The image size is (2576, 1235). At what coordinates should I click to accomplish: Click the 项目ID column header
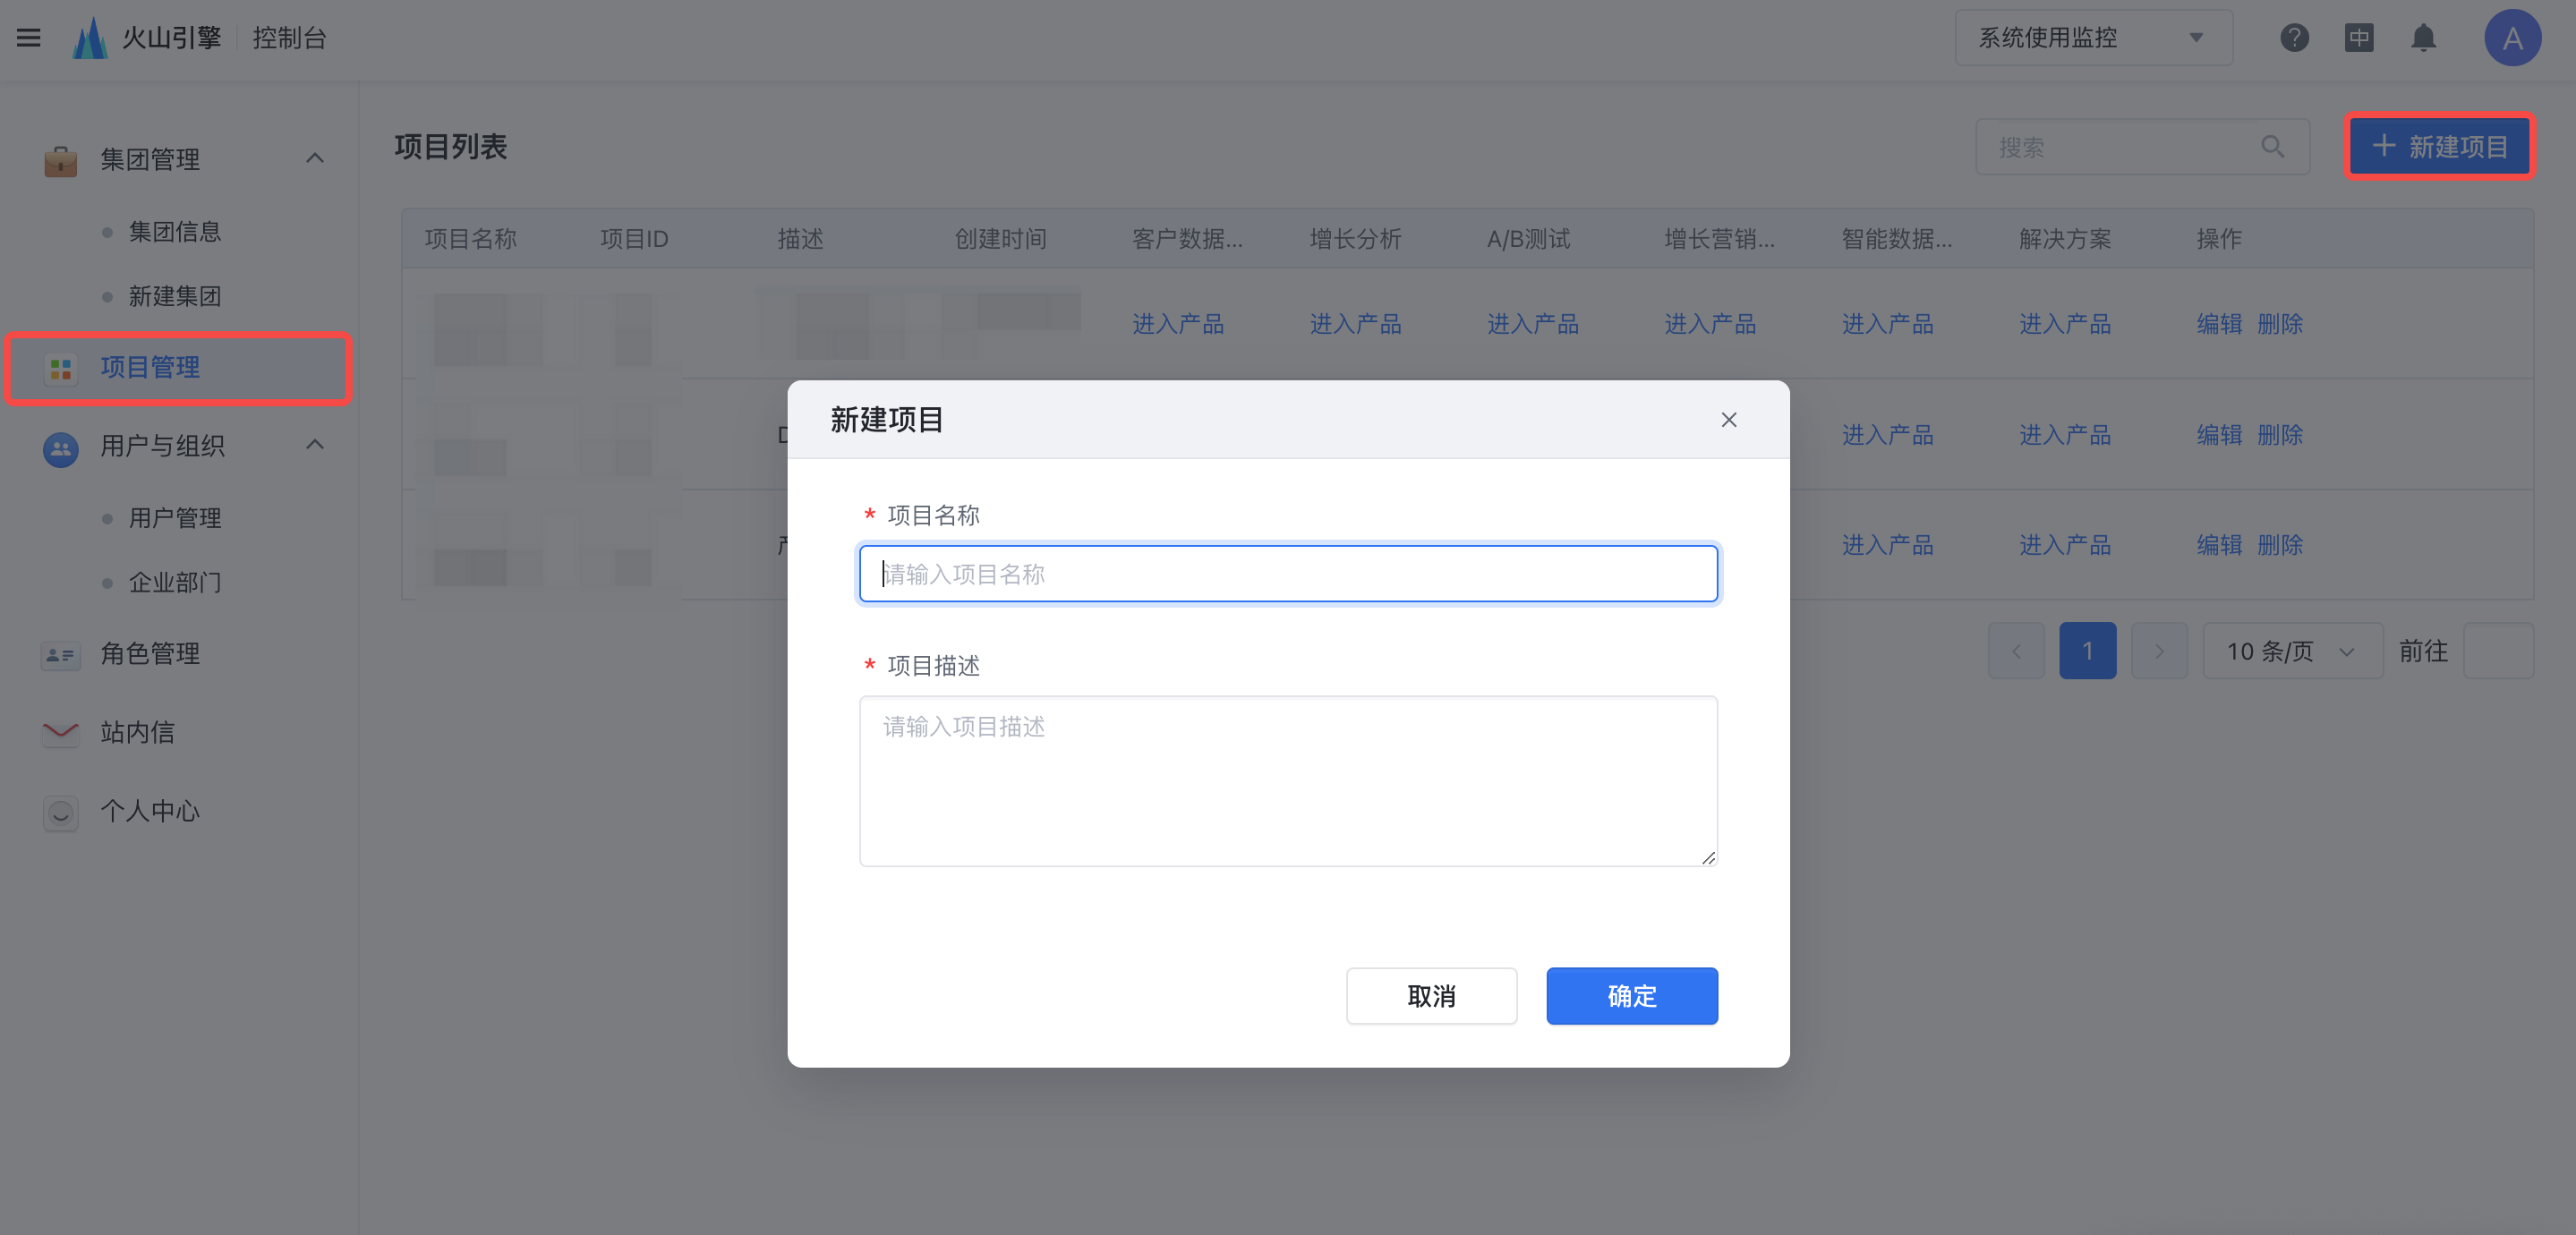[x=634, y=239]
